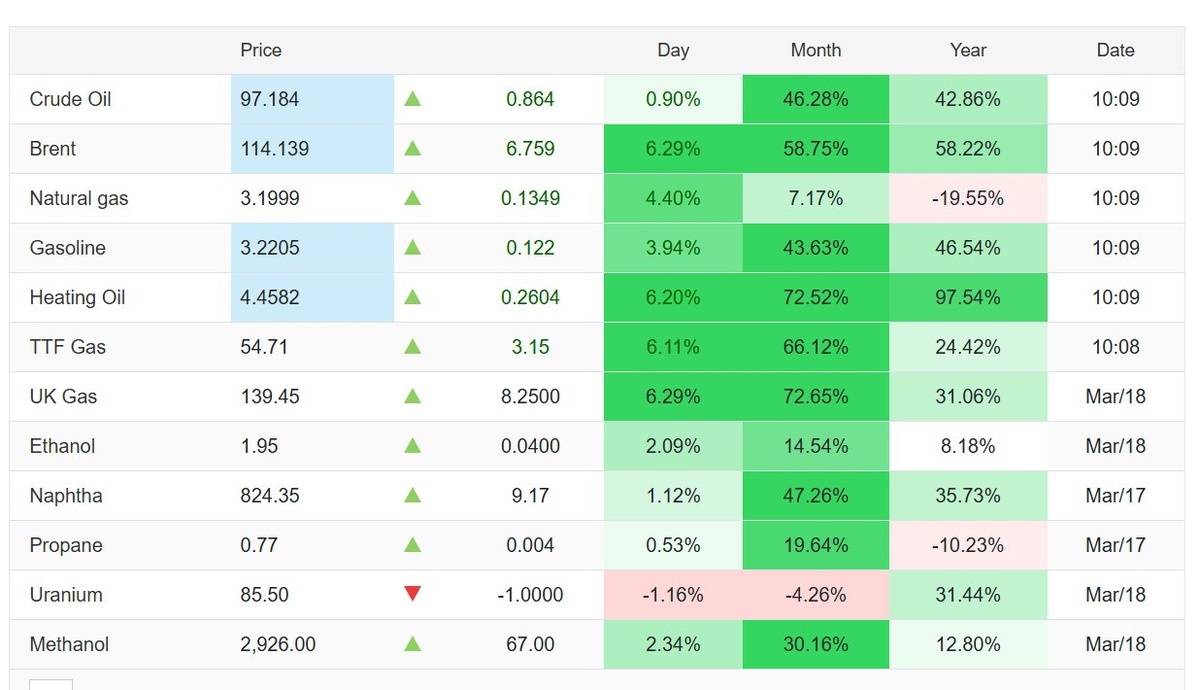Click the Year column header
This screenshot has height=690, width=1200.
tap(968, 50)
